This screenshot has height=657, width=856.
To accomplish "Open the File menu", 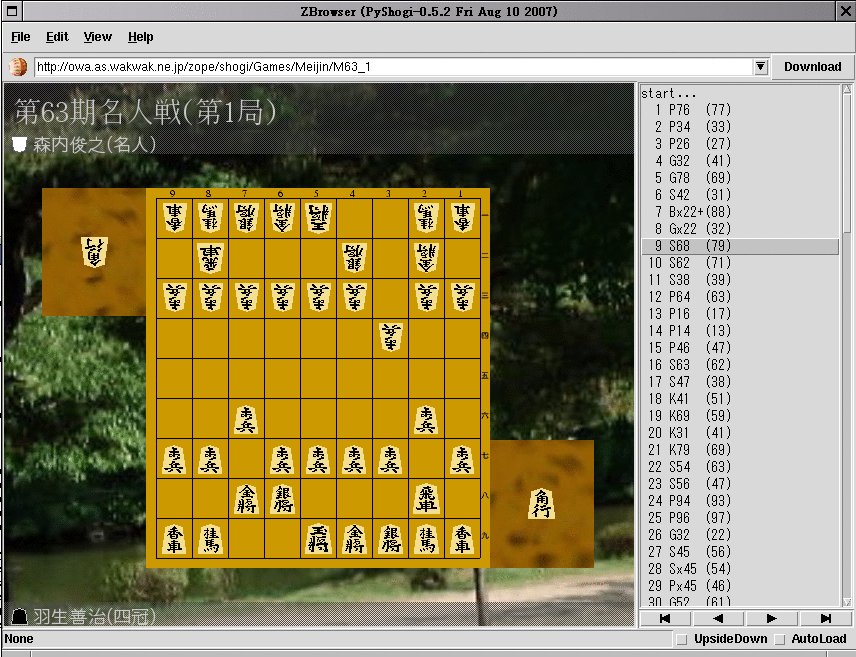I will [20, 37].
